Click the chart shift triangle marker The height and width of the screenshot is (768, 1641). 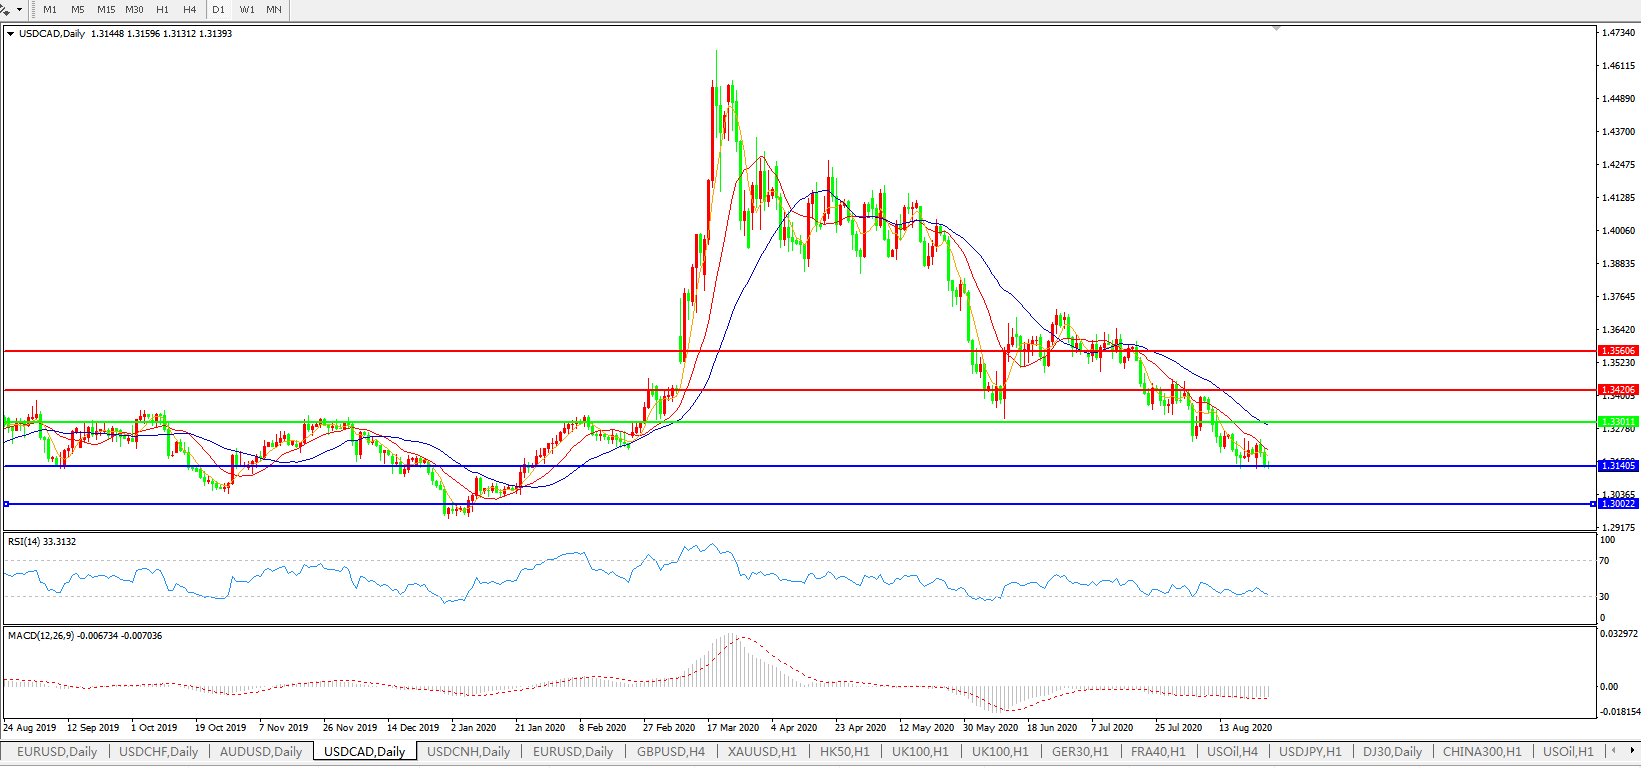(x=1276, y=29)
